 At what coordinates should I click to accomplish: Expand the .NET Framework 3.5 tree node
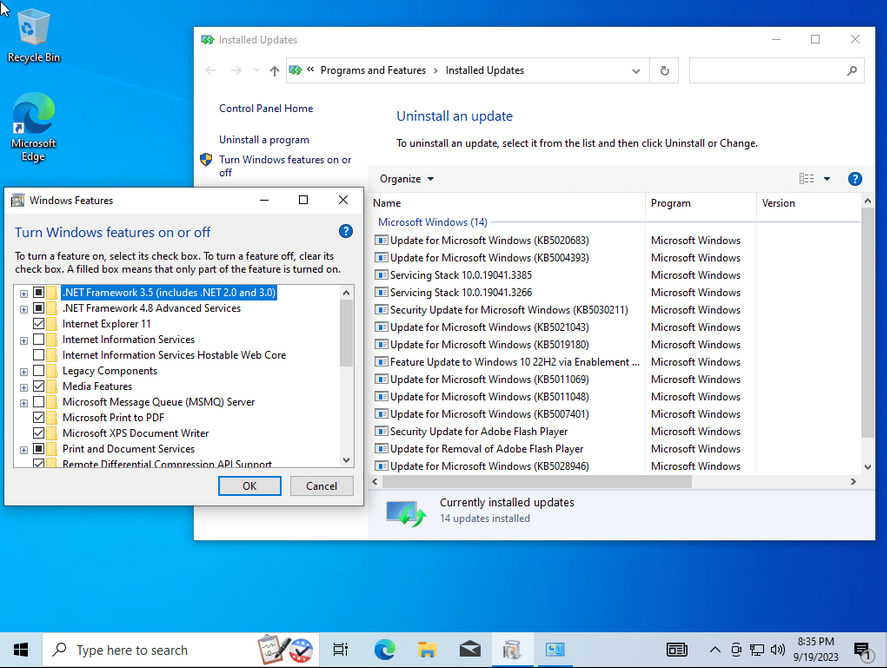24,294
